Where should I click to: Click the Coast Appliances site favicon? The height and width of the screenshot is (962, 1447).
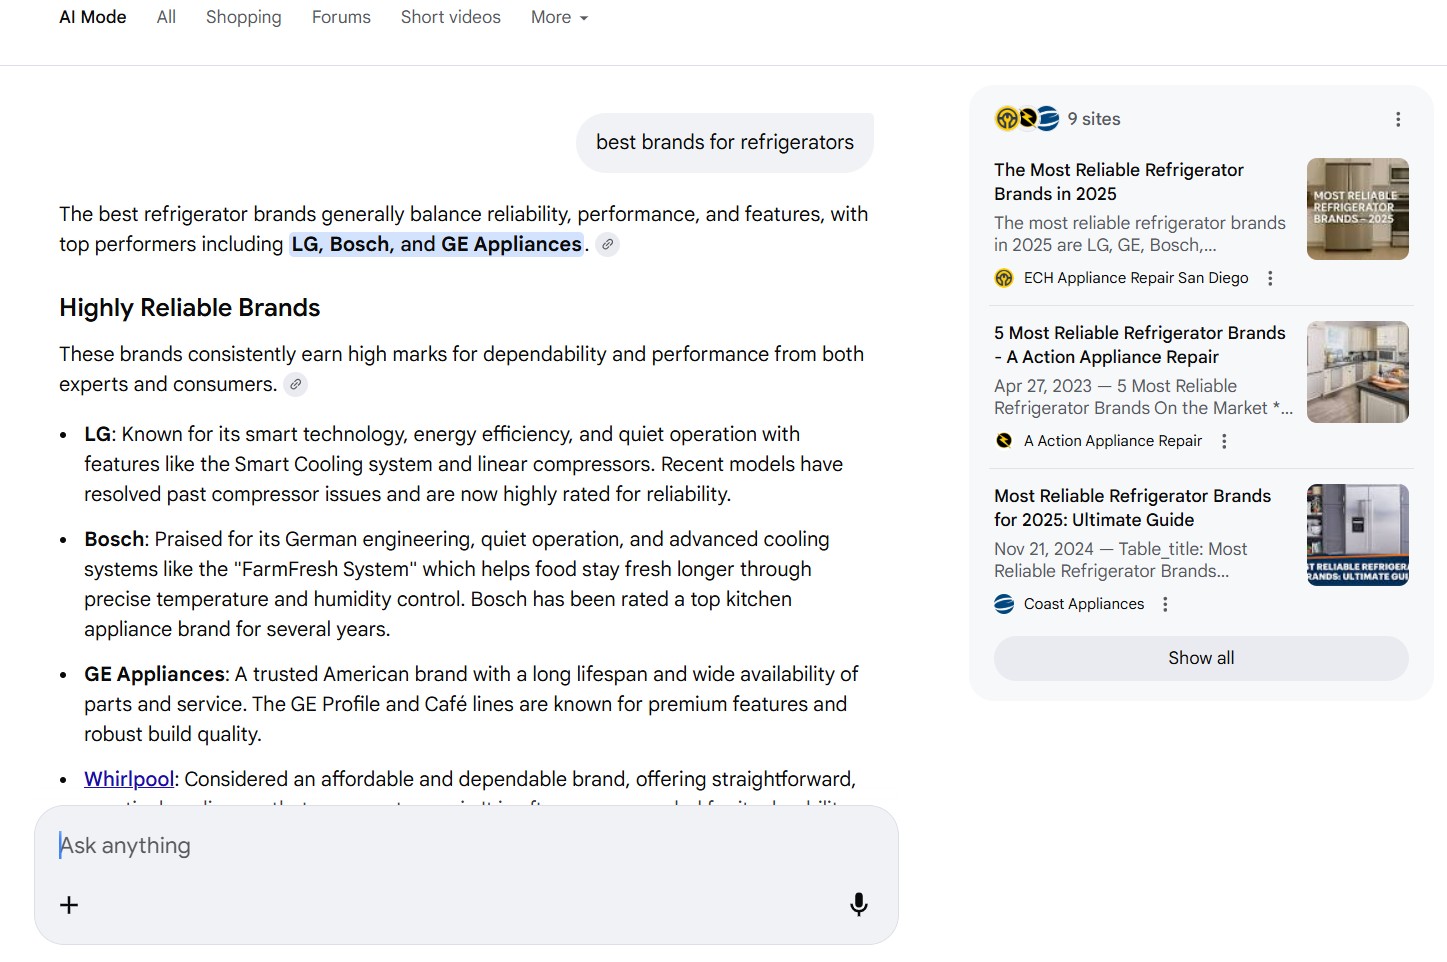[1004, 604]
